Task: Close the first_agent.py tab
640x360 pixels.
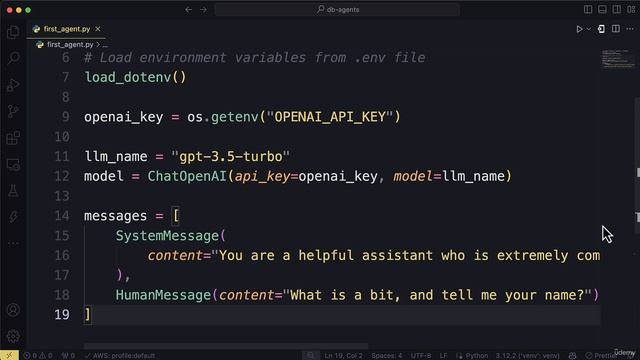Action: [98, 29]
